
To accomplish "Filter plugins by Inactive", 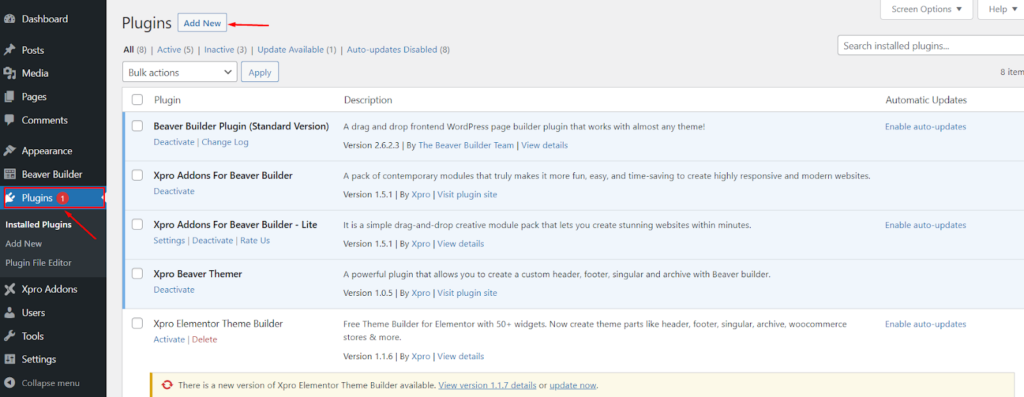I will (x=219, y=50).
